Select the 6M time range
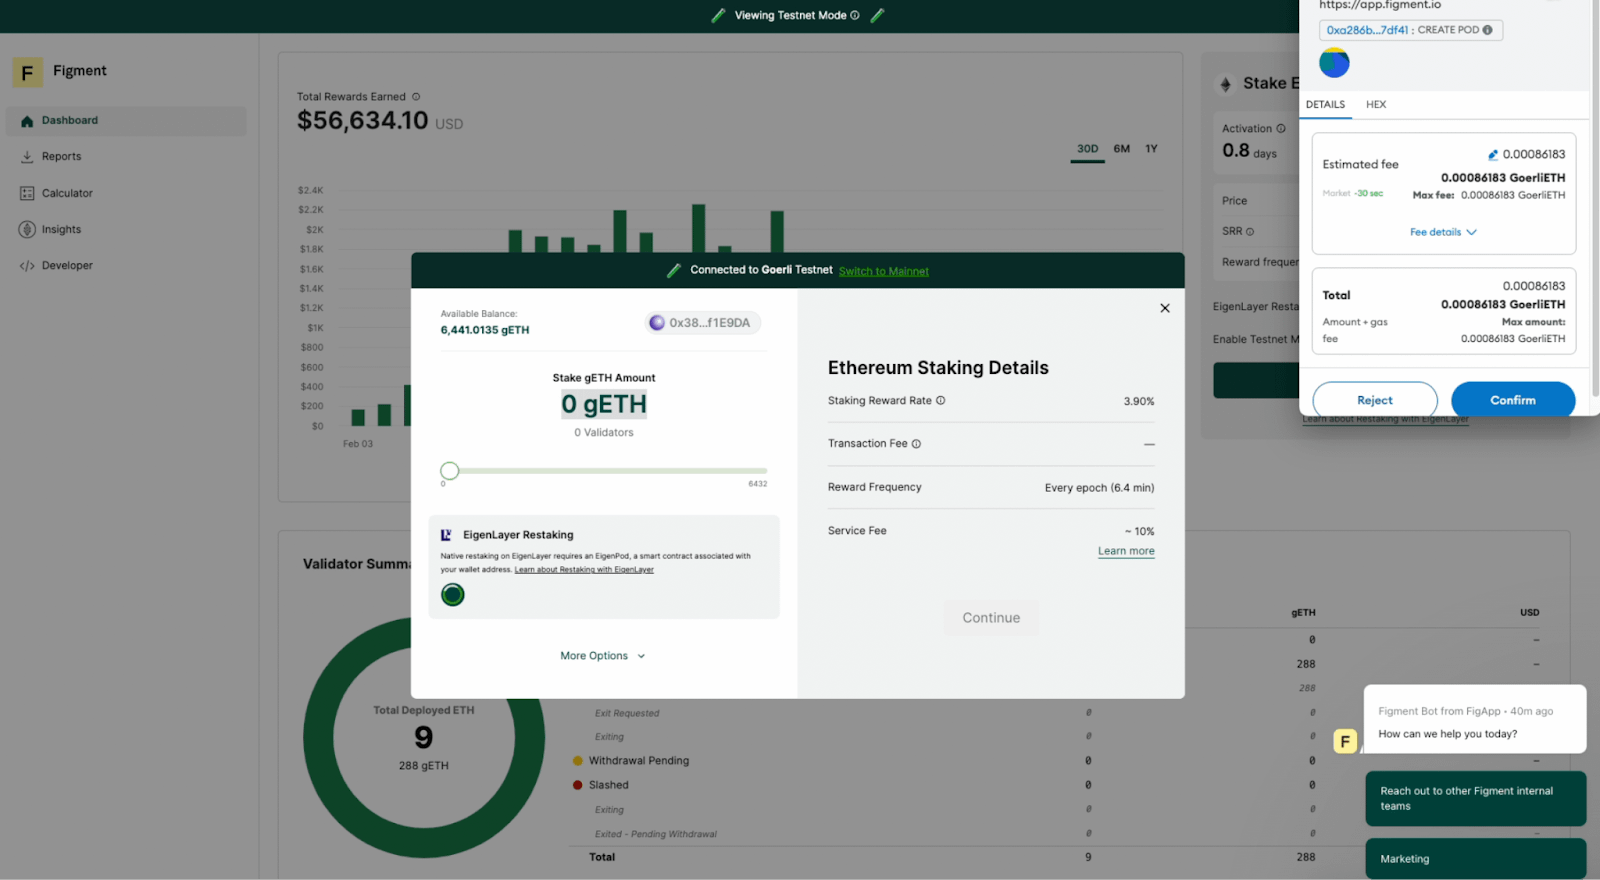This screenshot has width=1600, height=880. 1122,149
